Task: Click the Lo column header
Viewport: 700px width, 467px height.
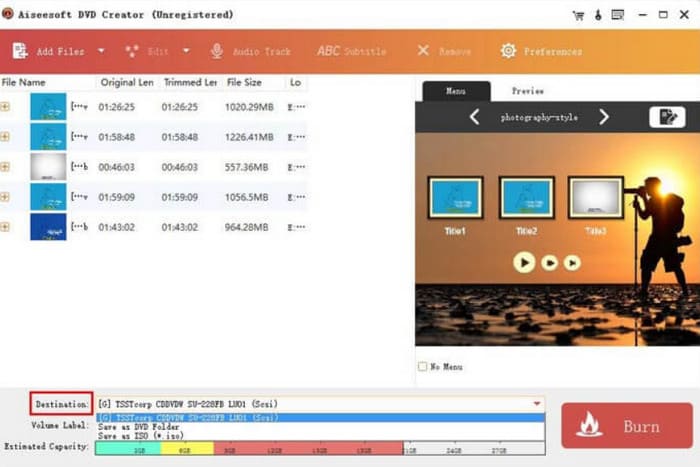Action: [296, 83]
